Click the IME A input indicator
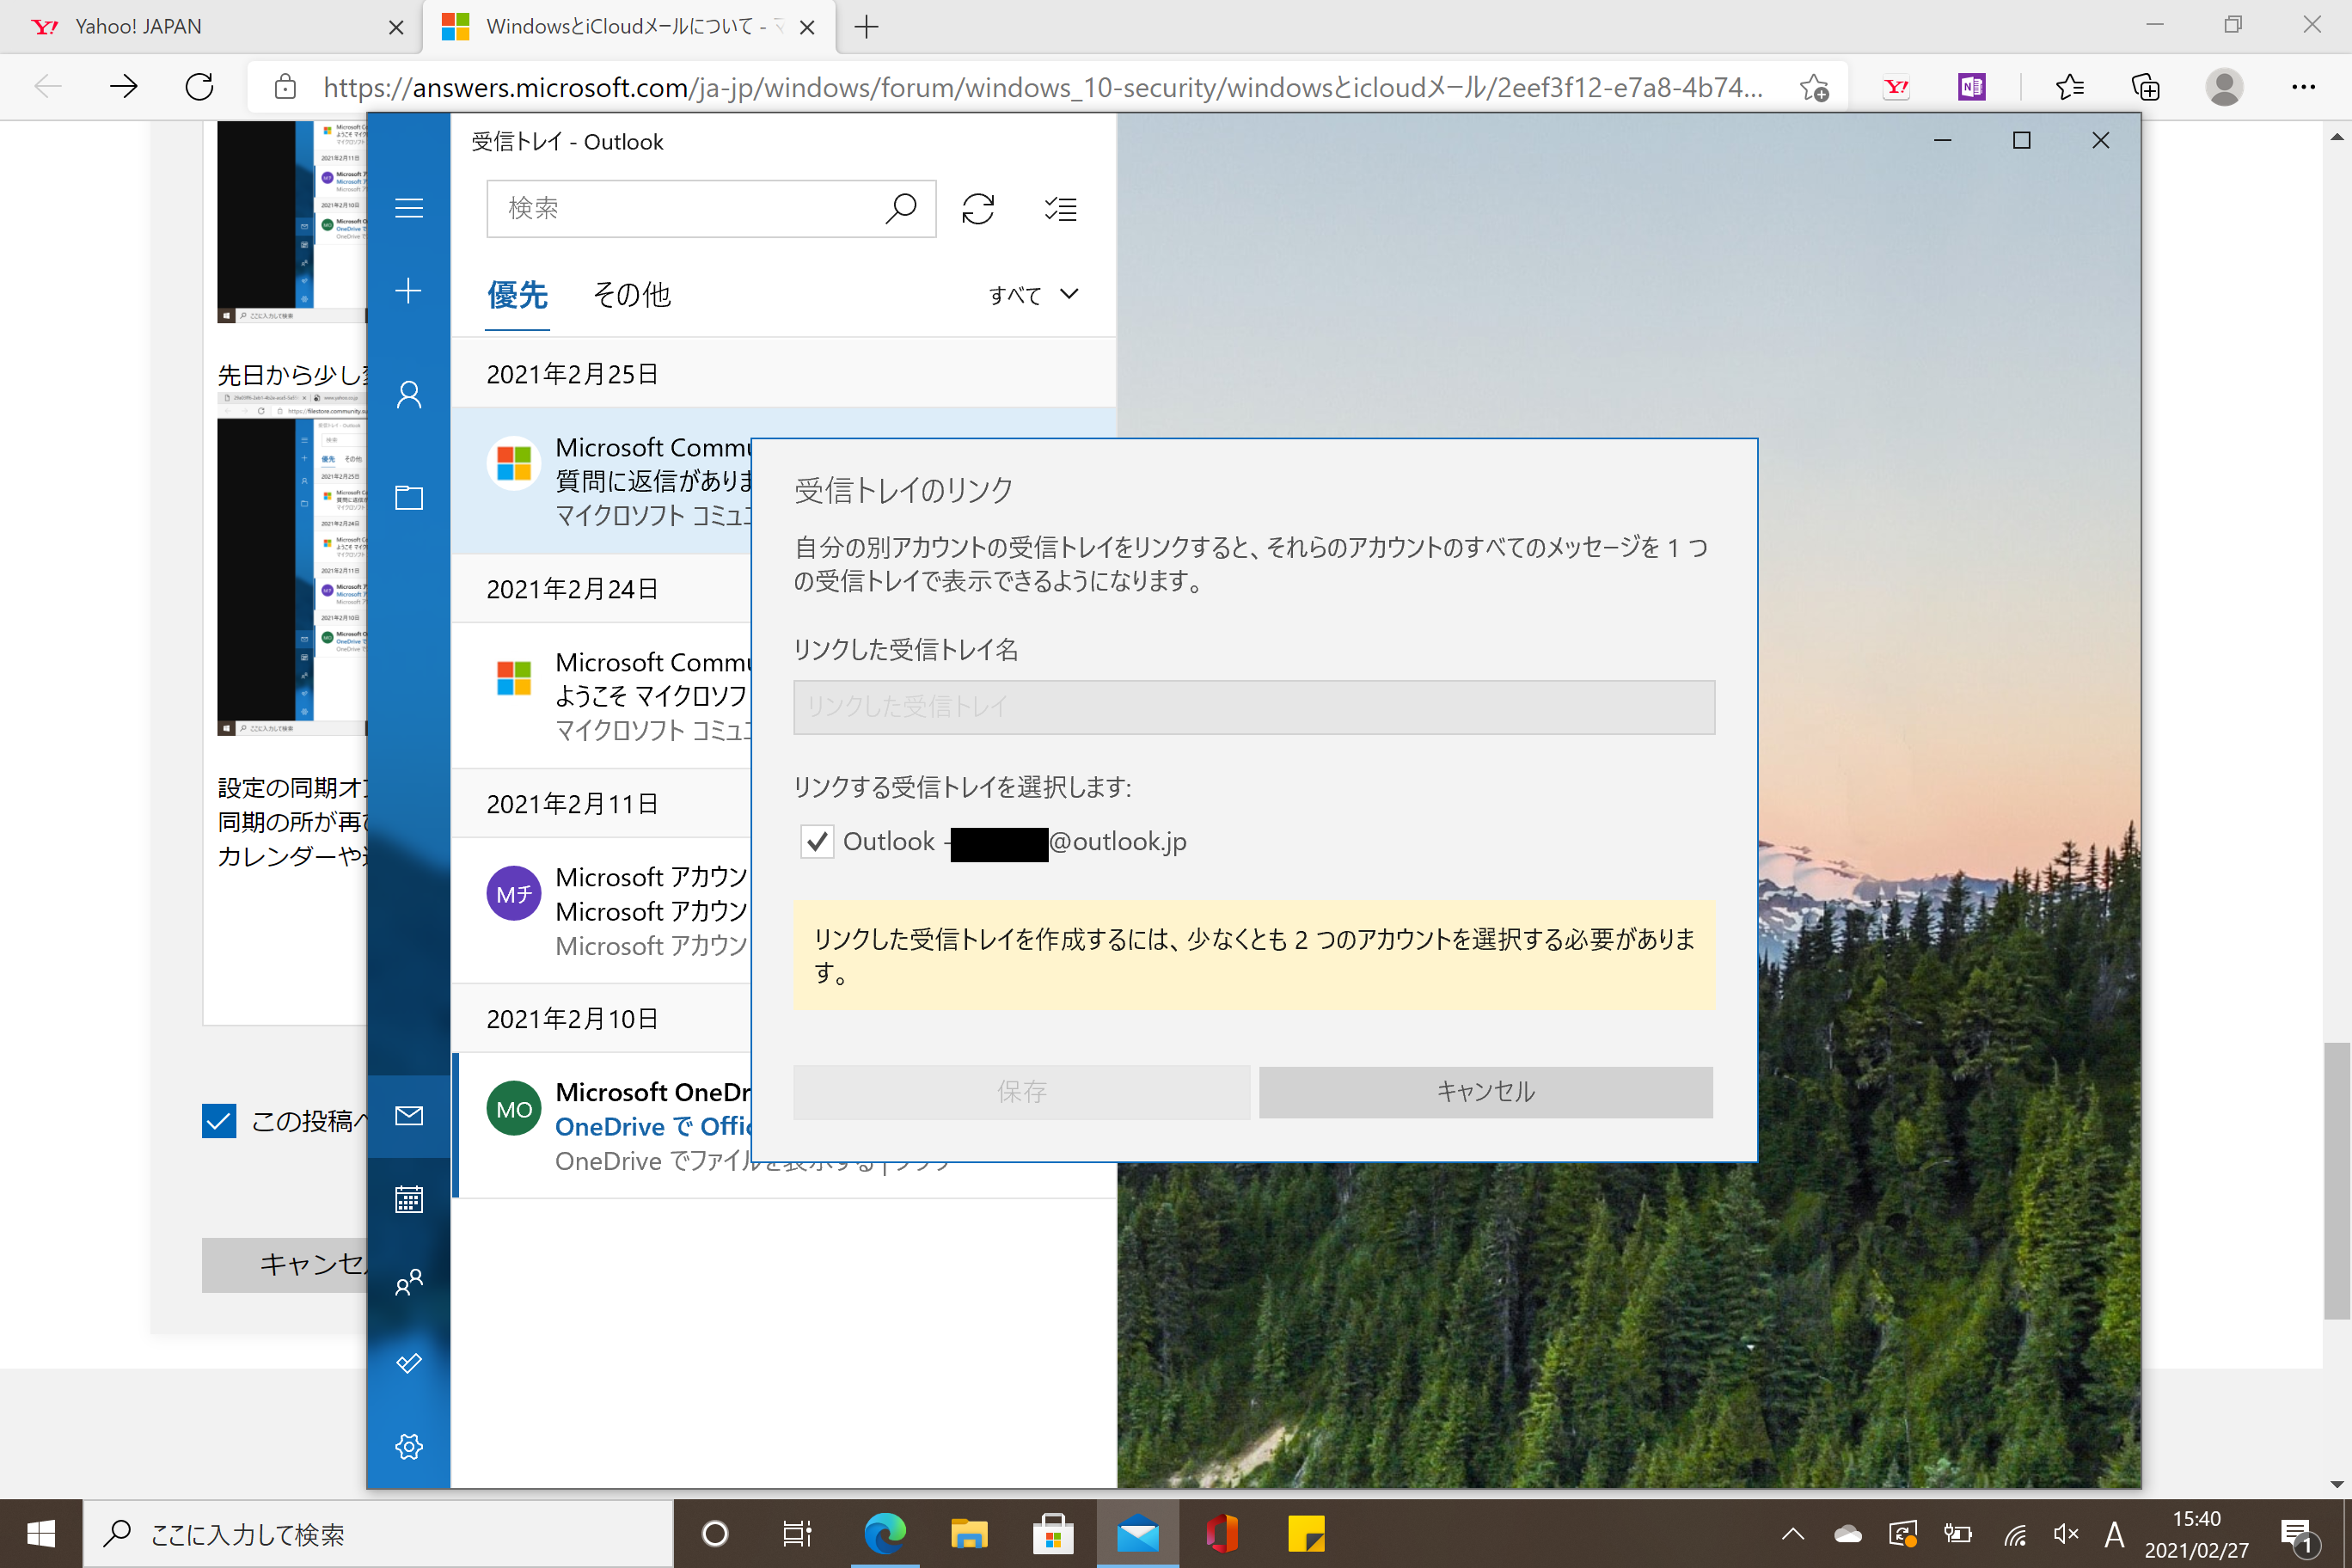Screen dimensions: 2352x1568 pos(2114,1534)
